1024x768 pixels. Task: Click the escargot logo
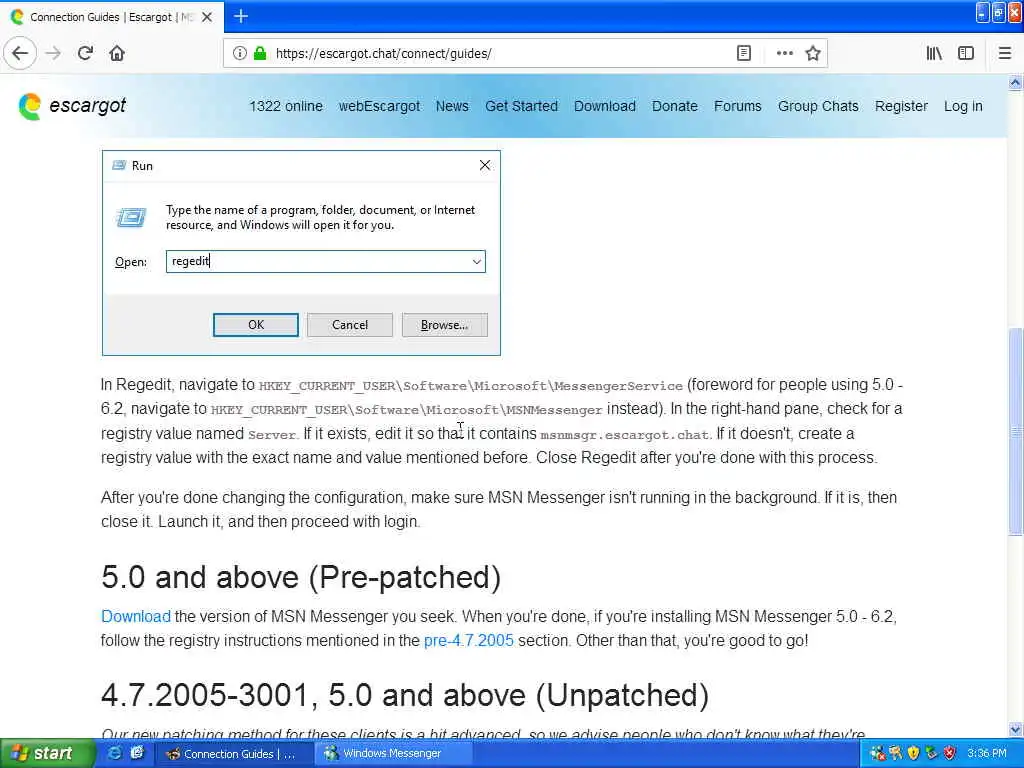tap(72, 106)
